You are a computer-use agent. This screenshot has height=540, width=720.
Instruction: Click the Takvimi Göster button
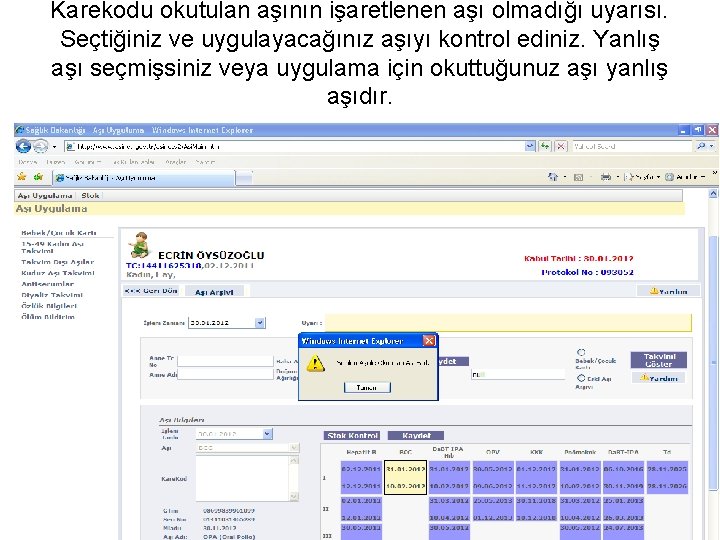point(659,360)
